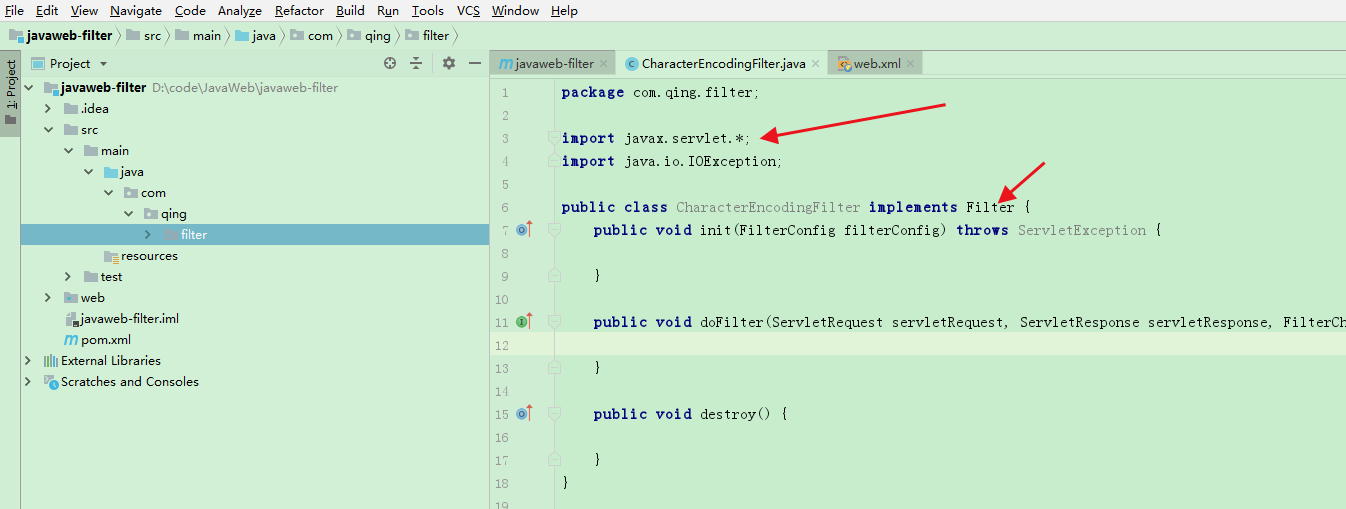
Task: Open the Navigate menu
Action: pos(136,11)
